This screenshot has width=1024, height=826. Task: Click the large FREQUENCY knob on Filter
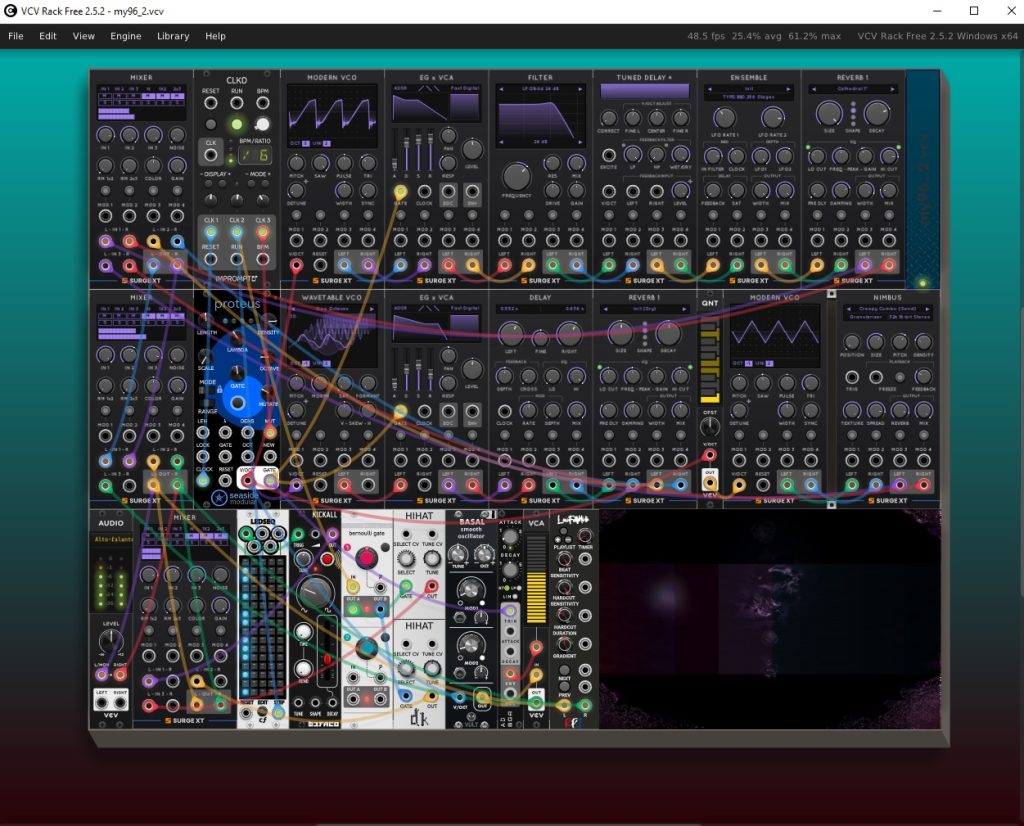click(x=516, y=176)
